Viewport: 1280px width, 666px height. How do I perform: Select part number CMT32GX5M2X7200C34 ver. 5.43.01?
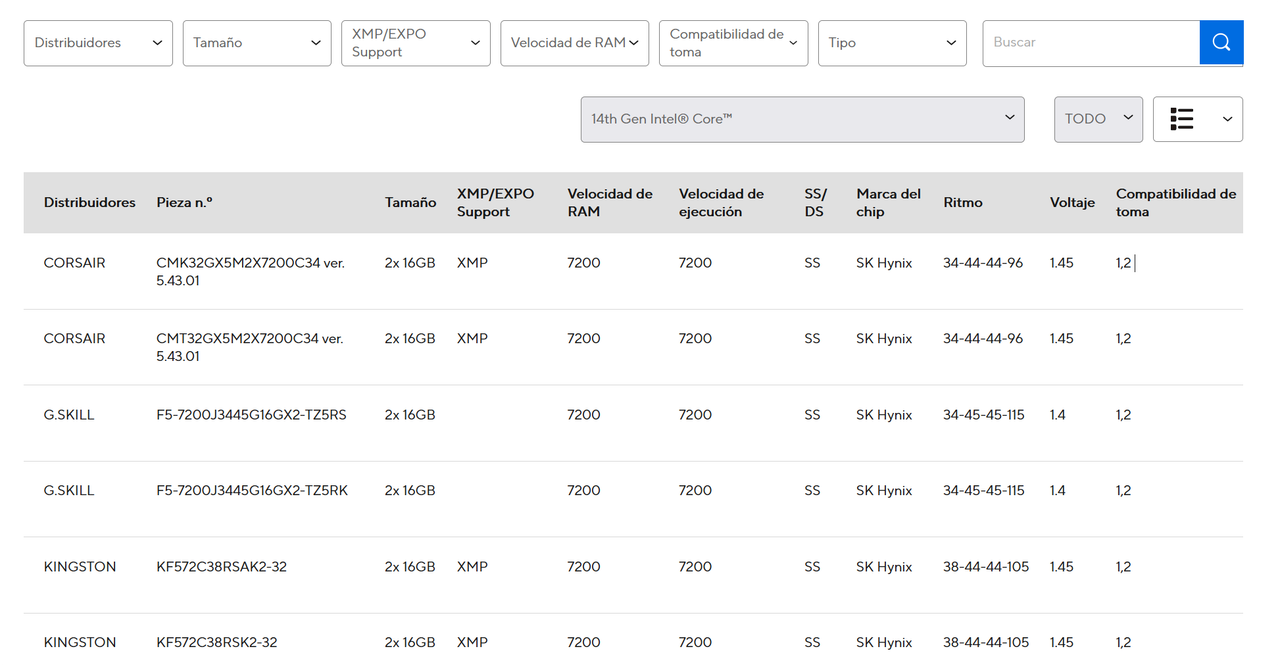(x=250, y=348)
